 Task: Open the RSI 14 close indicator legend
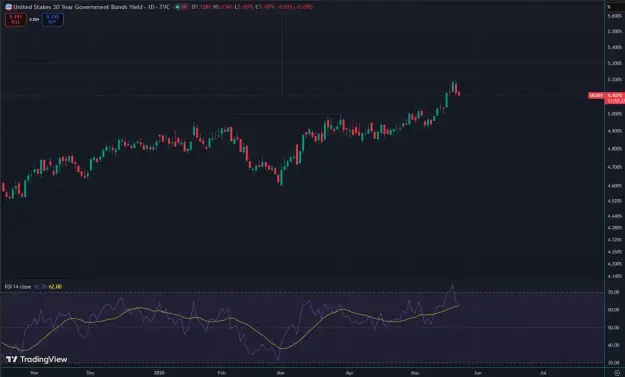tap(18, 287)
